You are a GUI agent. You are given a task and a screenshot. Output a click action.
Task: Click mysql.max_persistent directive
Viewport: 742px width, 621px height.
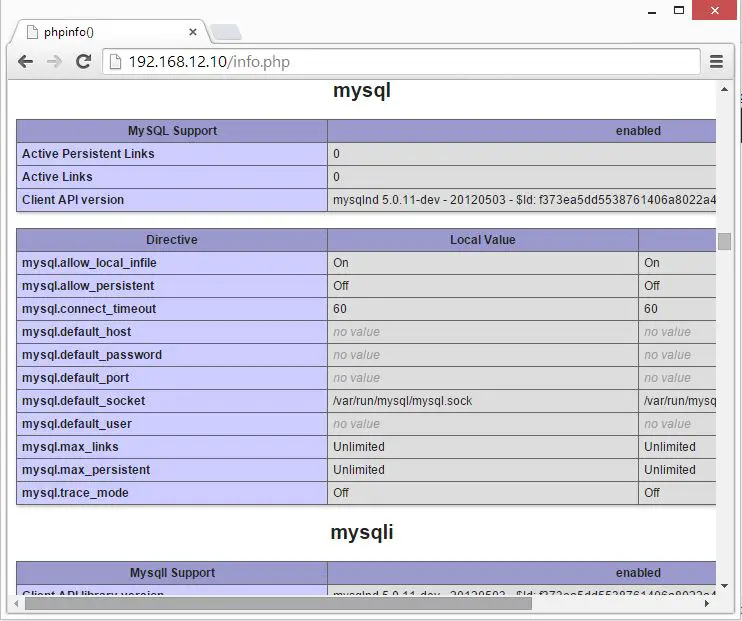click(x=86, y=470)
